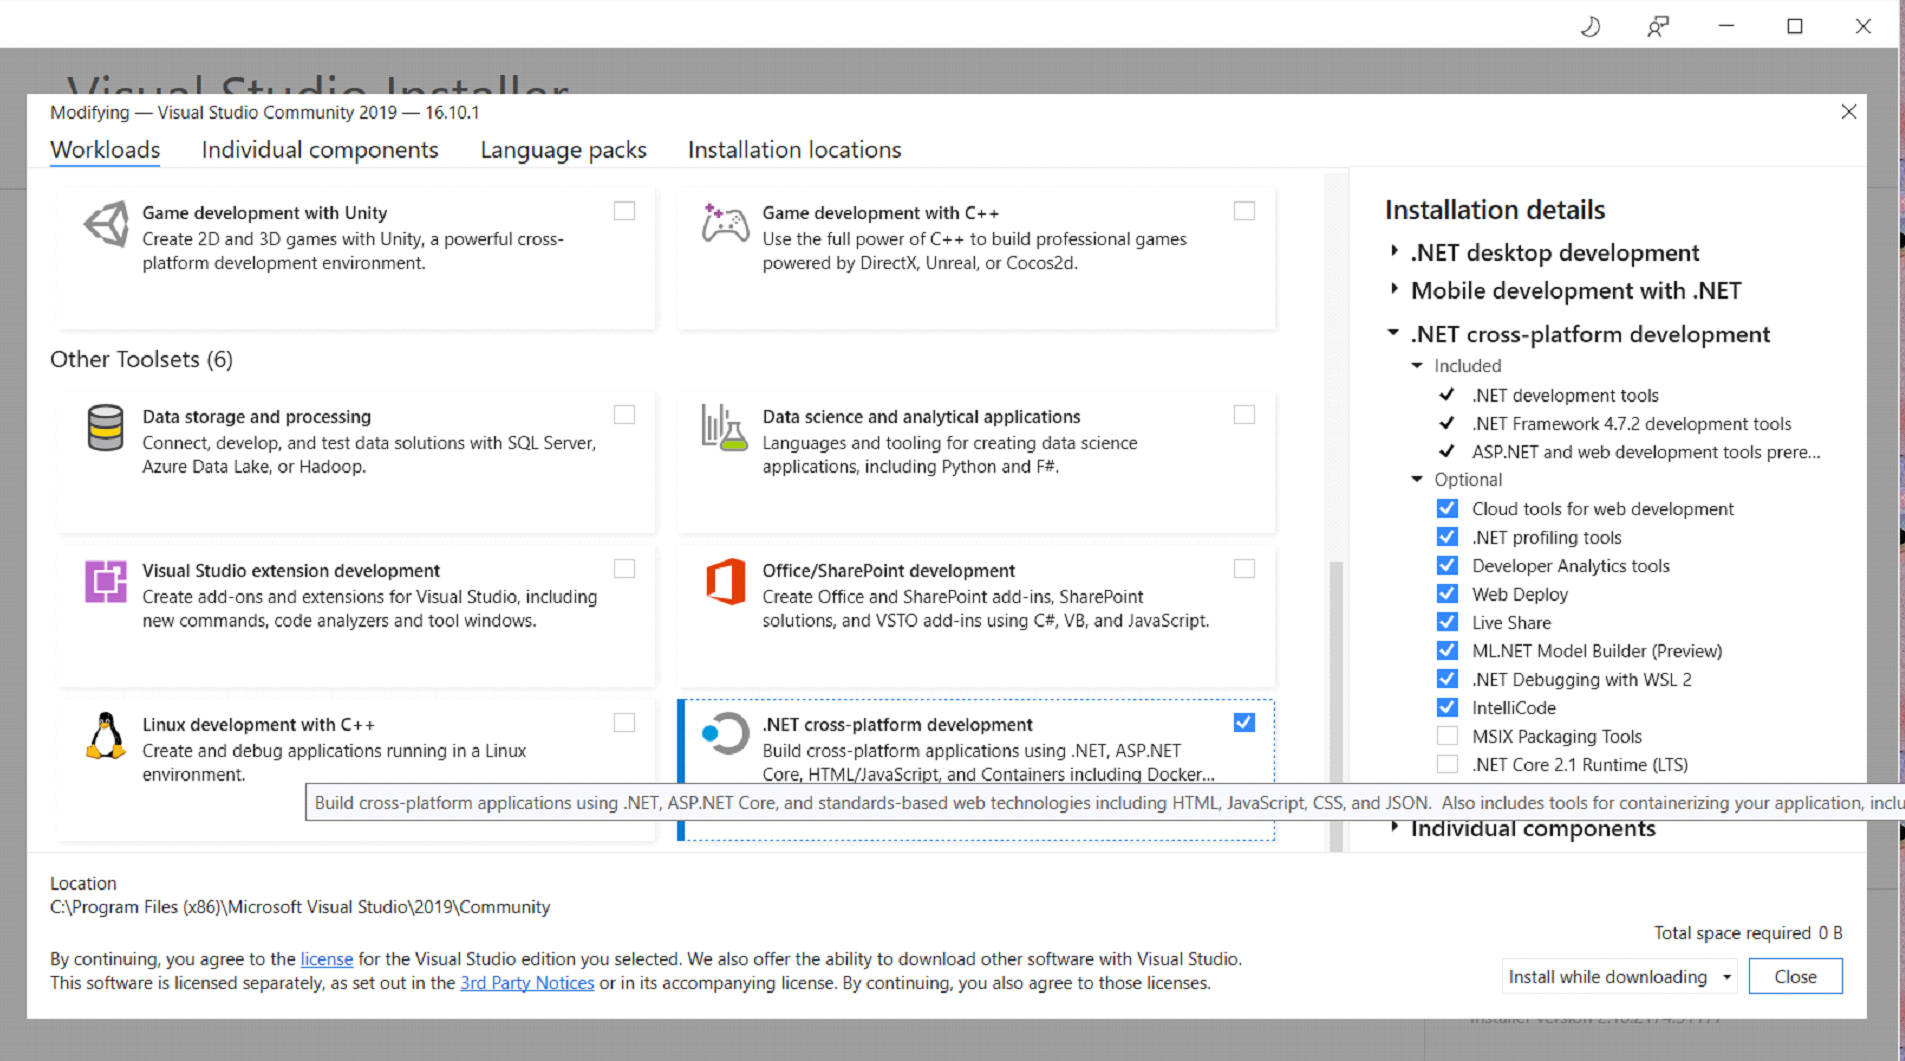Close the Modifying dialog with X

tap(1849, 112)
